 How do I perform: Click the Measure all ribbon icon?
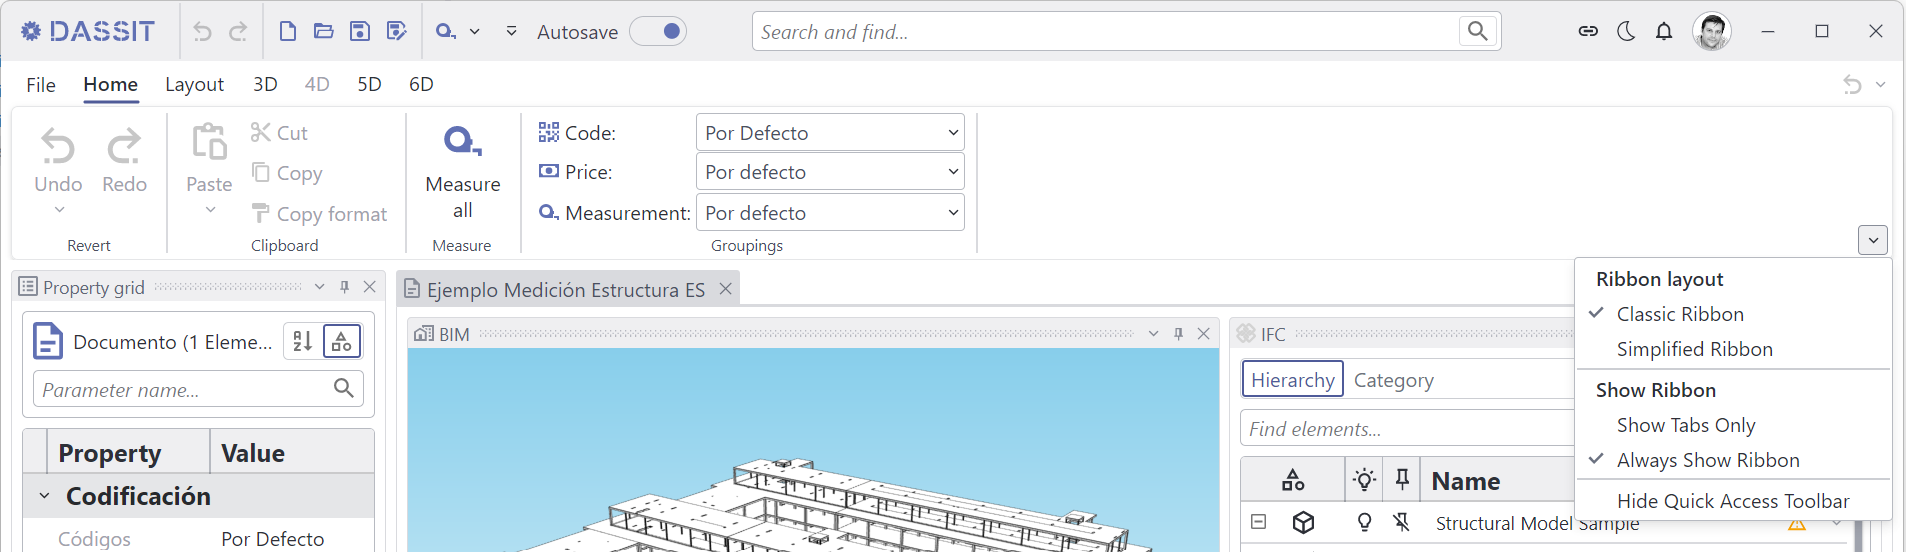click(462, 141)
